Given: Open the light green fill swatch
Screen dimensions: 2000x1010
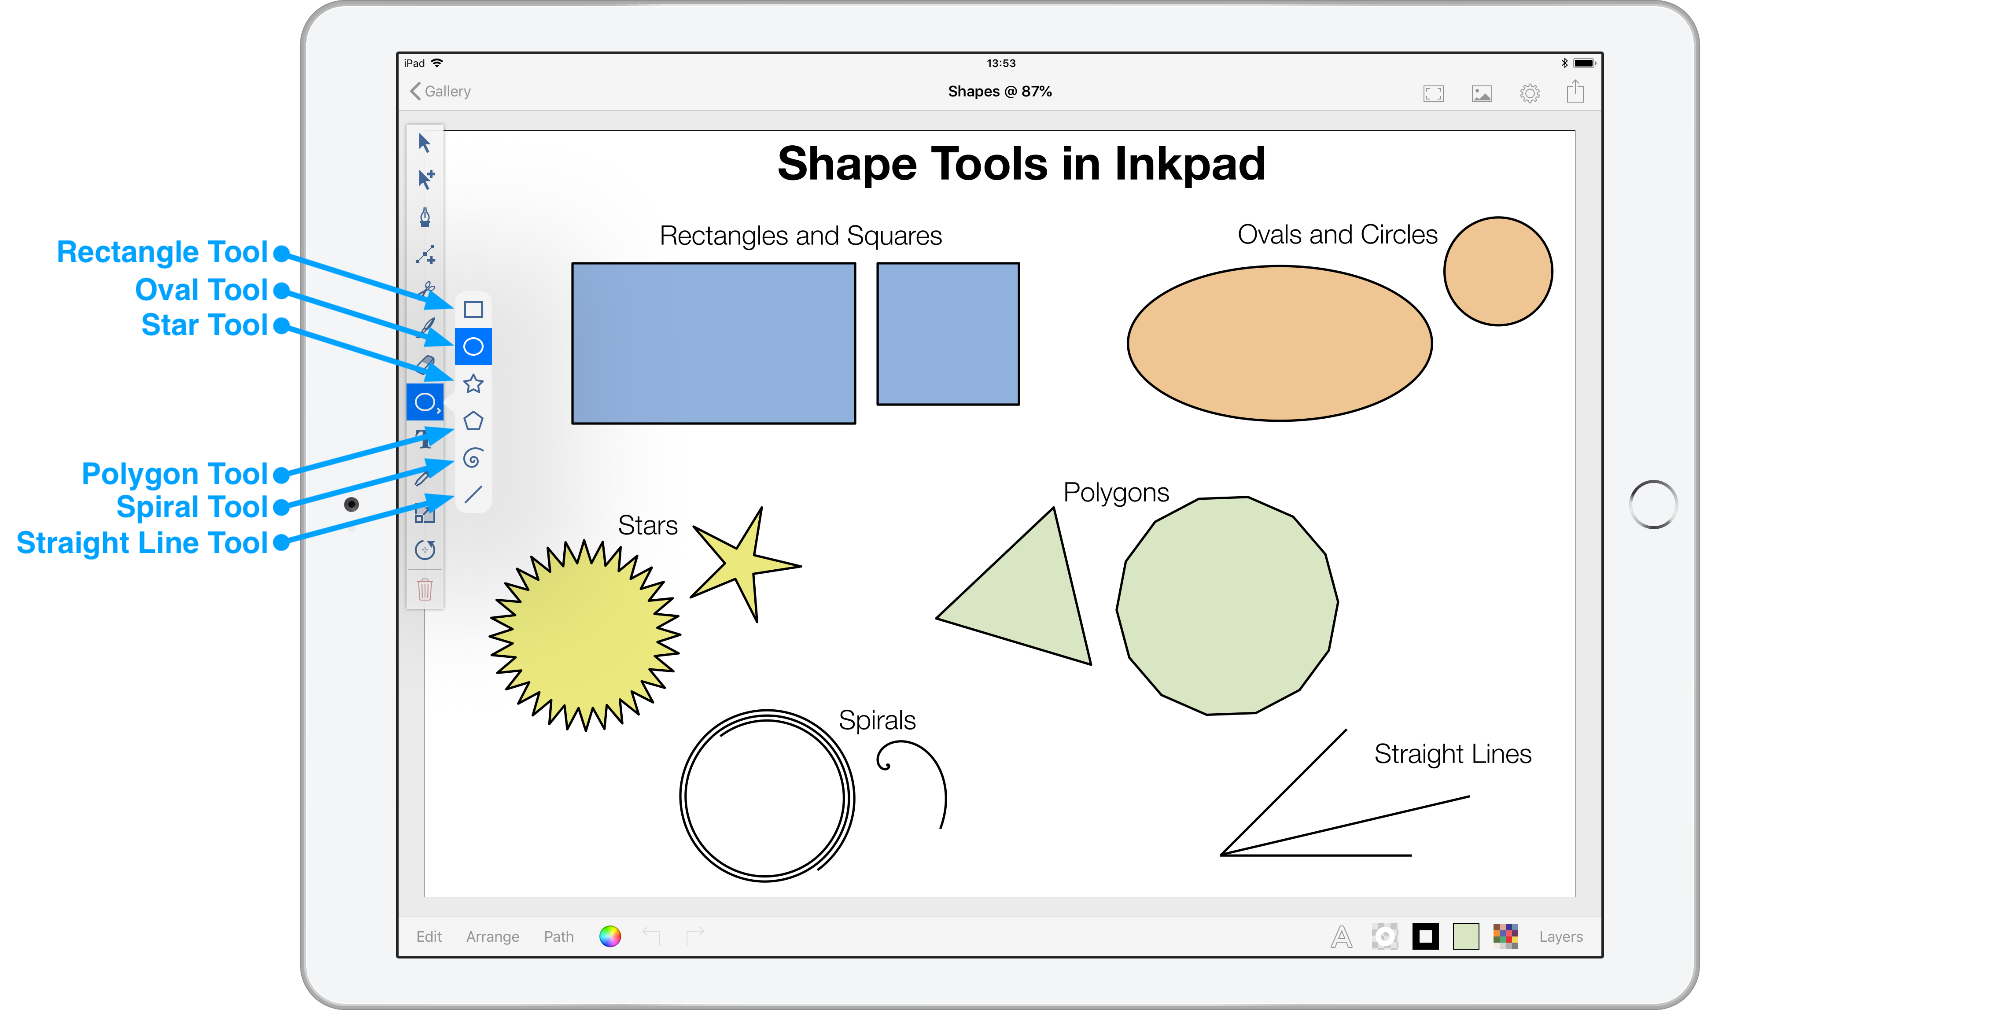Looking at the screenshot, I should (x=1466, y=936).
